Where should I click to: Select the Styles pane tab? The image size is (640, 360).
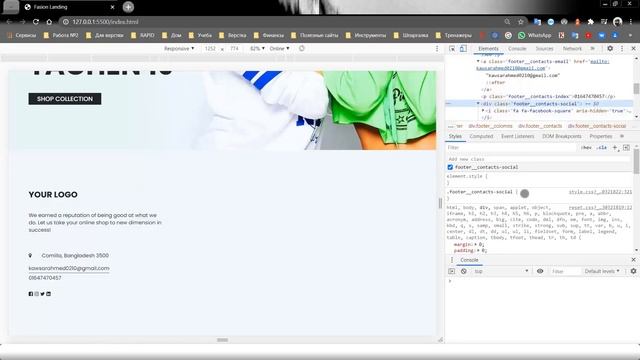point(455,136)
